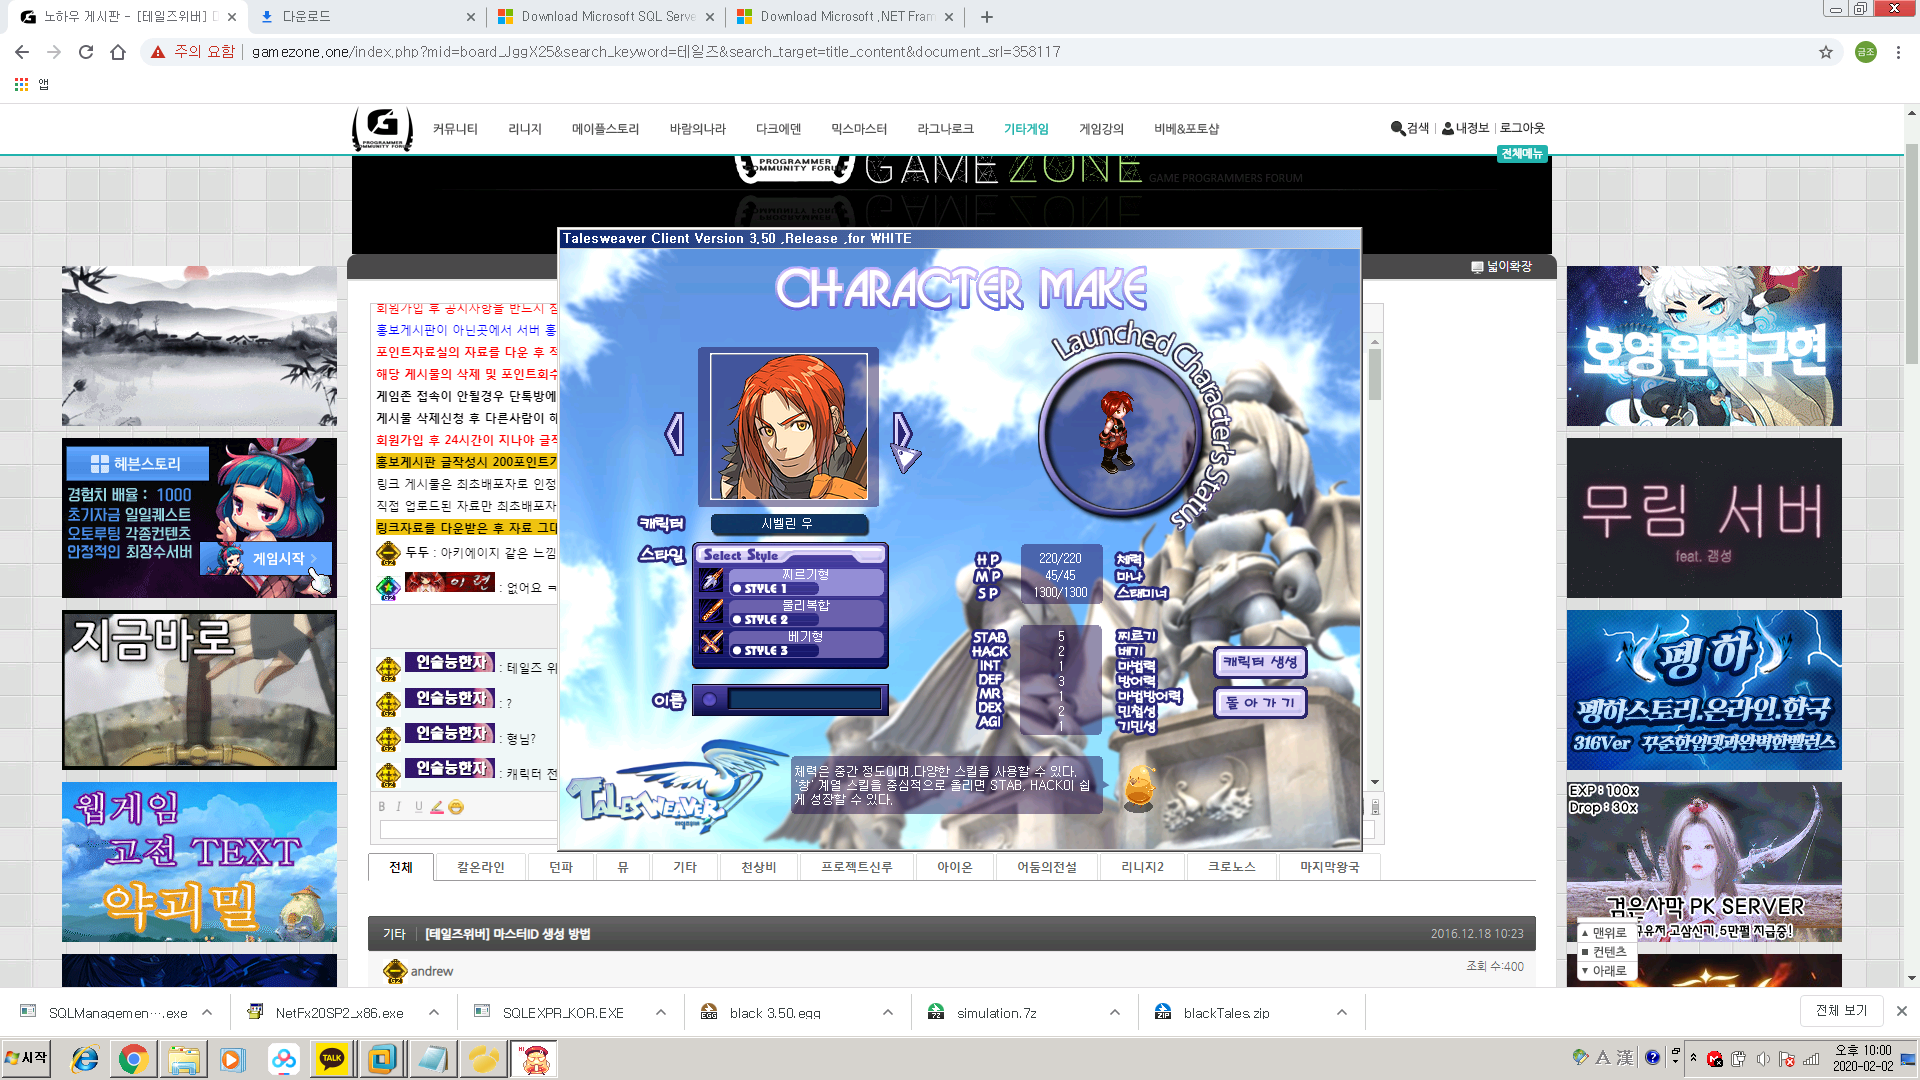
Task: Expand options for blackTales.zip download
Action: coord(1342,1013)
